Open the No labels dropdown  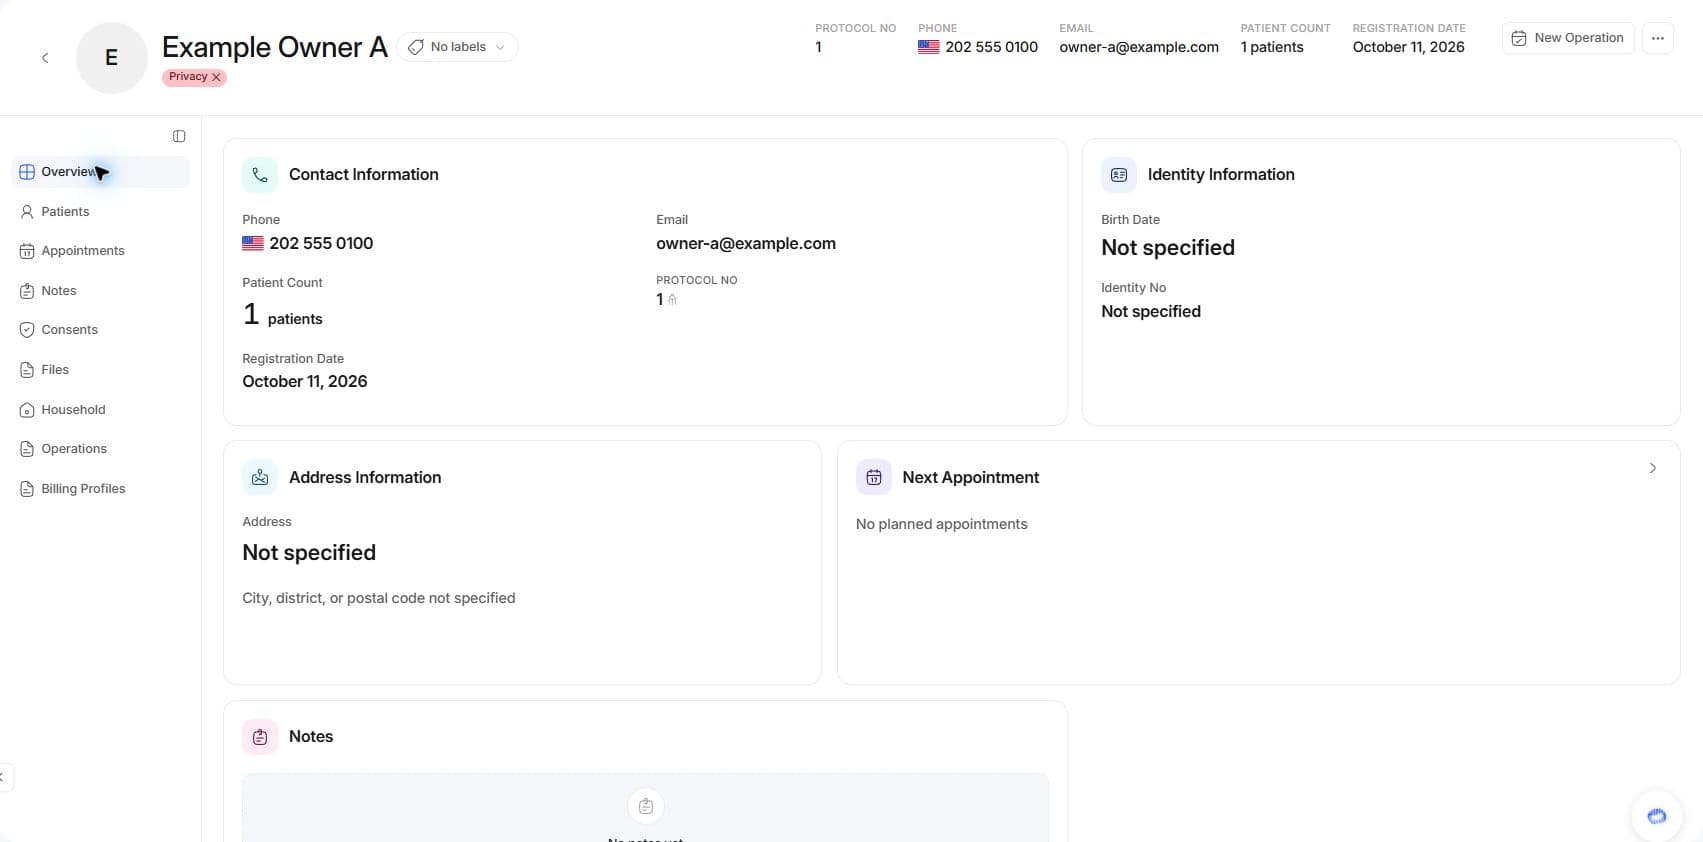[458, 47]
